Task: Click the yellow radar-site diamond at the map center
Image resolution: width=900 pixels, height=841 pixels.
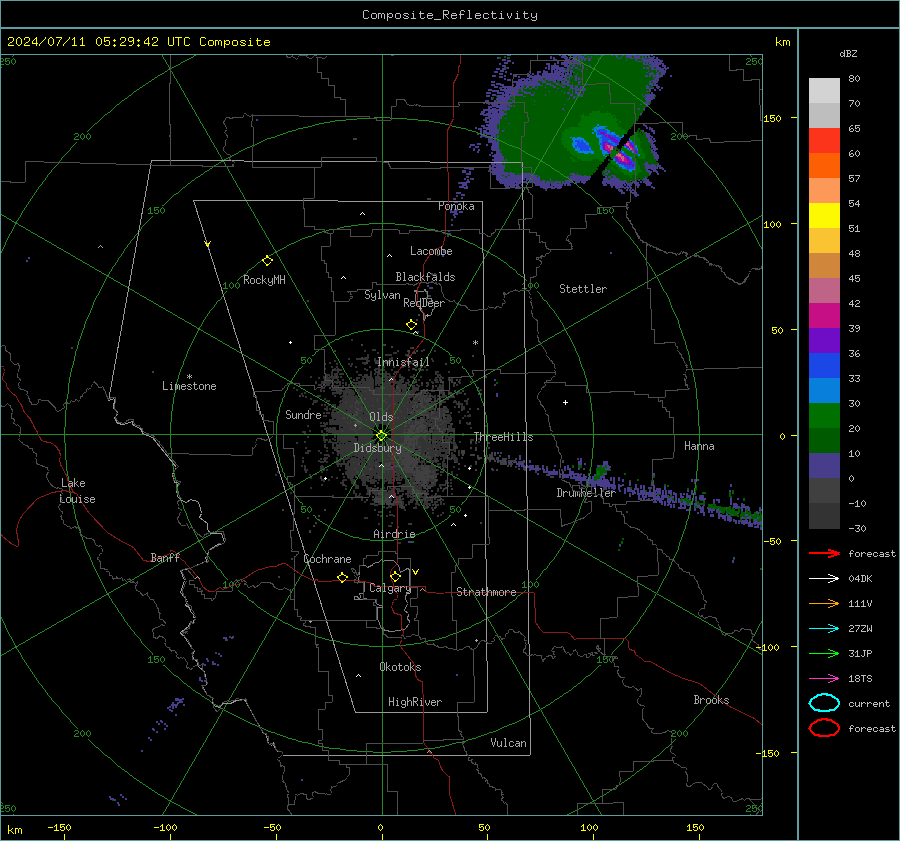Action: click(x=381, y=436)
